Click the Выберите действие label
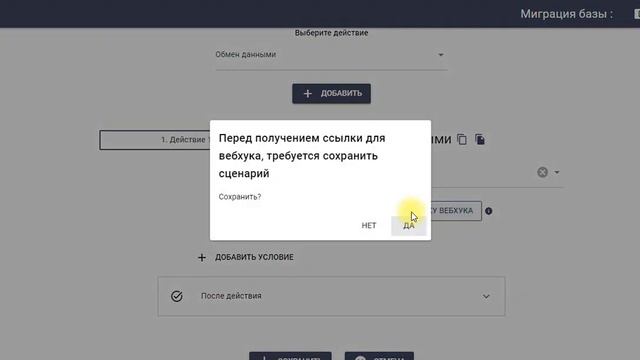This screenshot has width=640, height=360. 331,33
